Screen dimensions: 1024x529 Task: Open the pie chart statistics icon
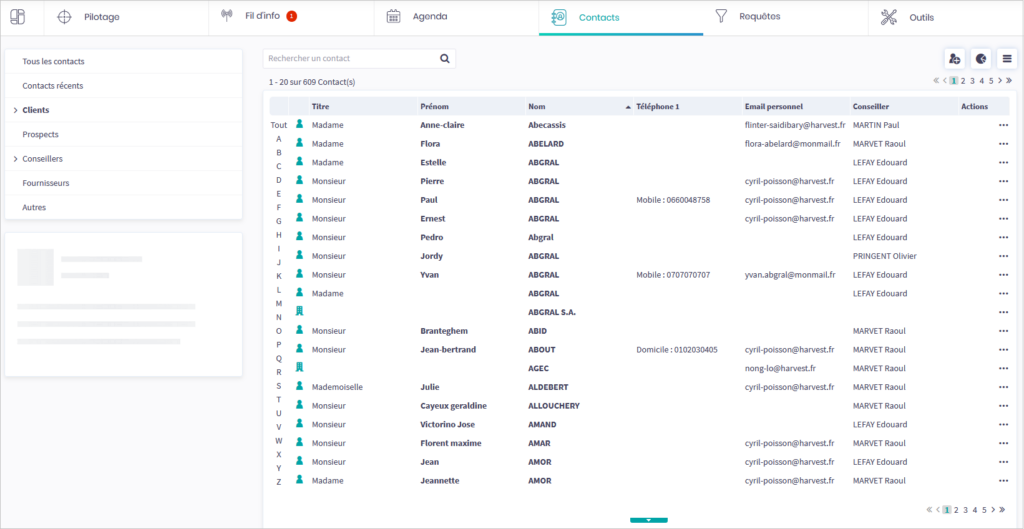click(981, 59)
